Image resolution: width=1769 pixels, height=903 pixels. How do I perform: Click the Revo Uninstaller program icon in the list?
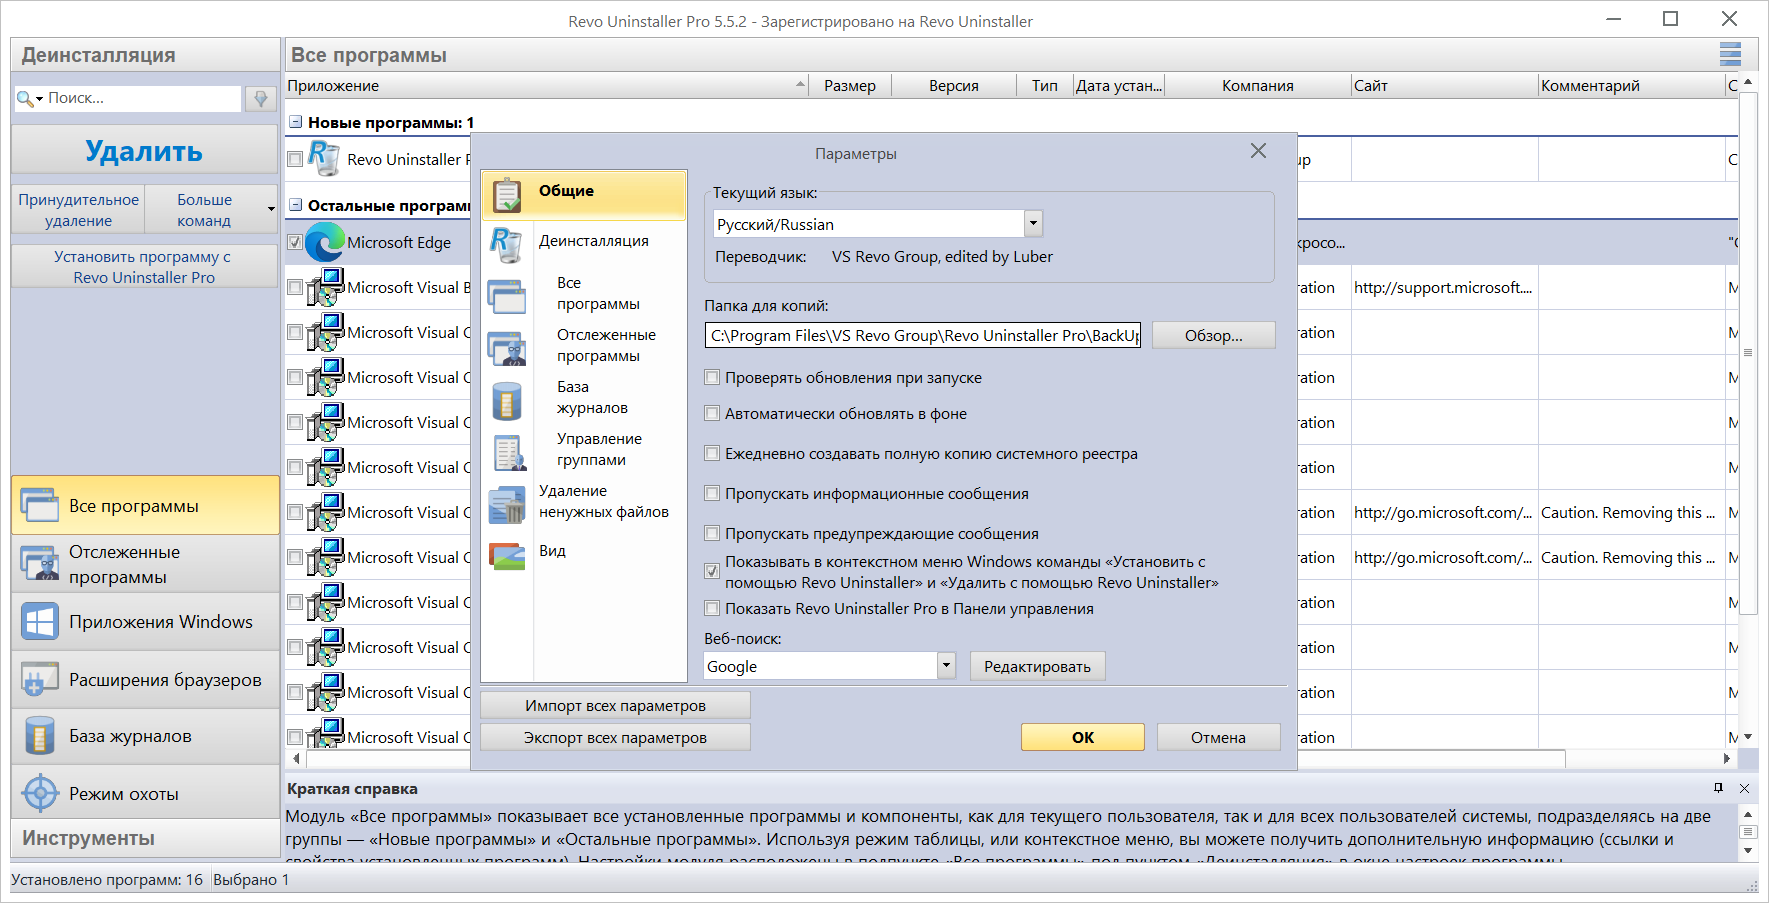point(323,159)
